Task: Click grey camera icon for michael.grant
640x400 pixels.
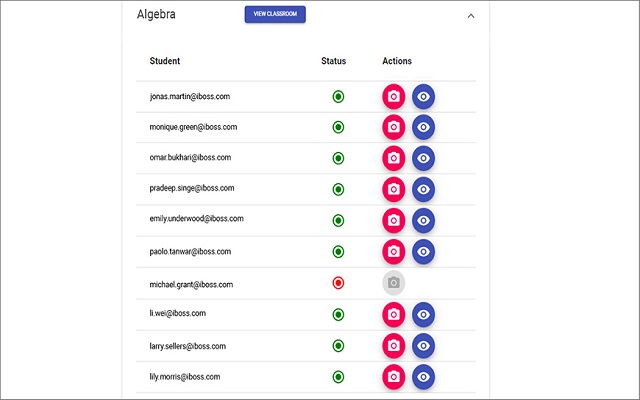Action: [393, 283]
